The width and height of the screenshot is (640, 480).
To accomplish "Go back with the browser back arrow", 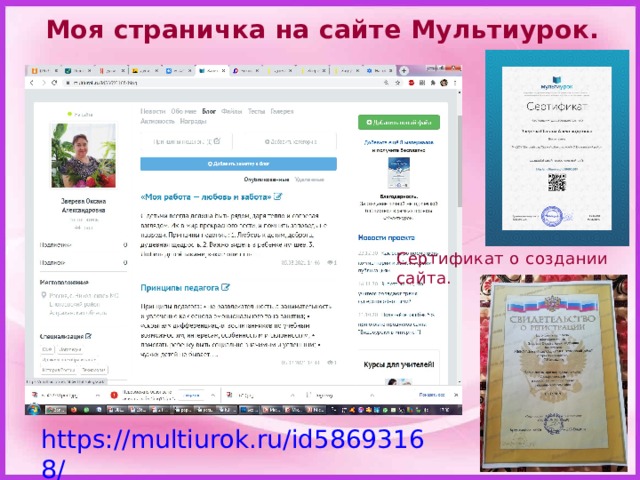I will (32, 83).
